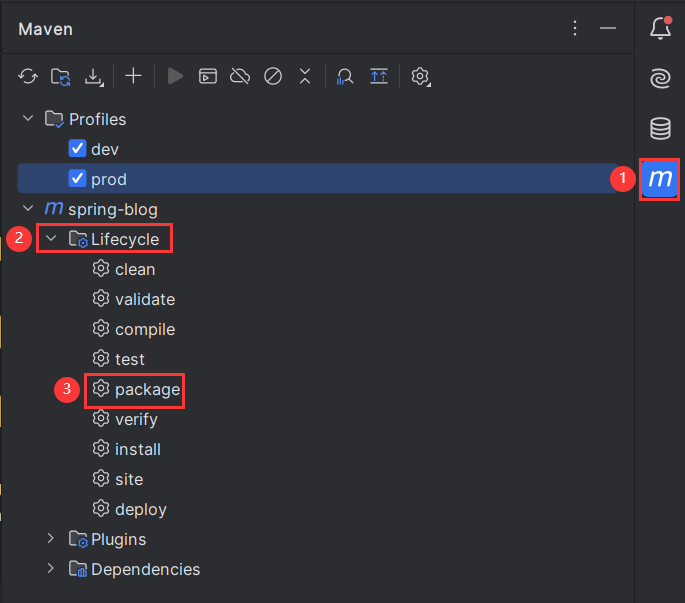The height and width of the screenshot is (603, 685).
Task: Collapse the Lifecycle folder chevron
Action: click(51, 239)
